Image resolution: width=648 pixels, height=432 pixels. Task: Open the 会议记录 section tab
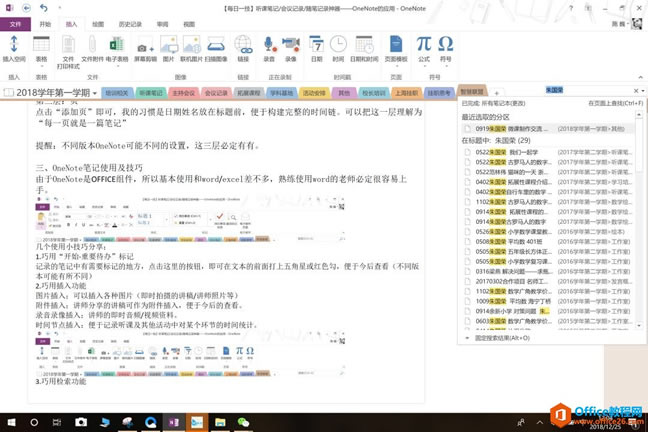click(216, 93)
